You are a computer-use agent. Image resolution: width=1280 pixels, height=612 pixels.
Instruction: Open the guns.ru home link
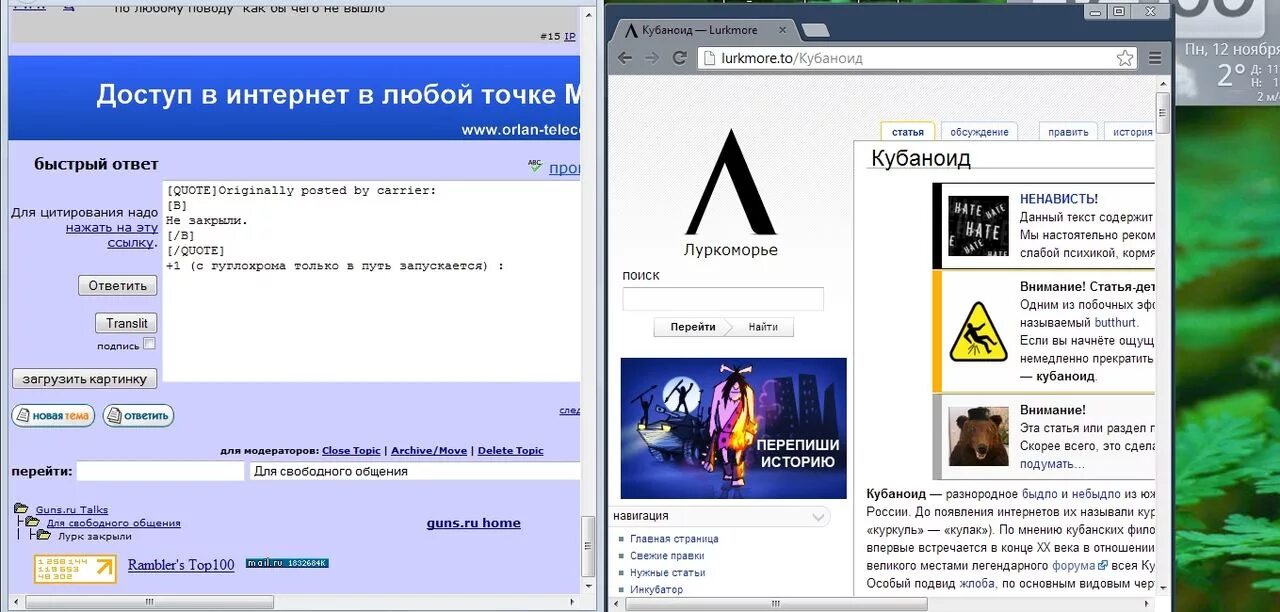[x=473, y=523]
